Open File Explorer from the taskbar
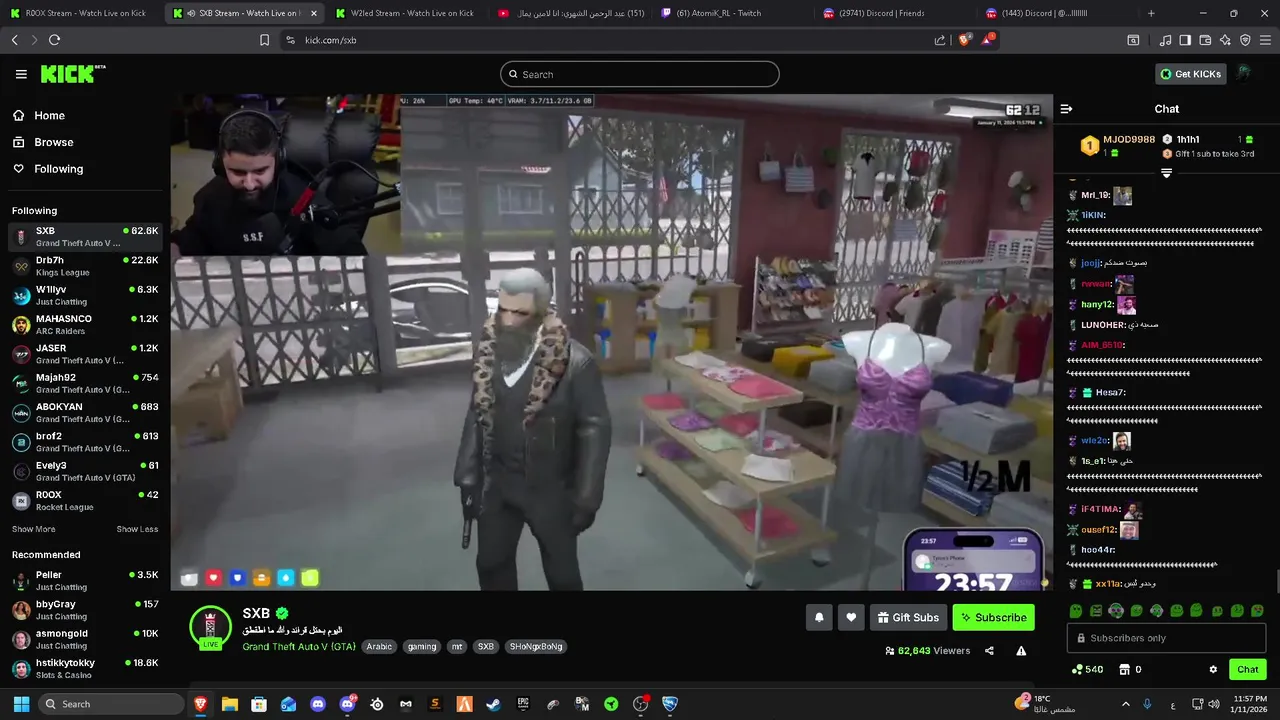 230,704
